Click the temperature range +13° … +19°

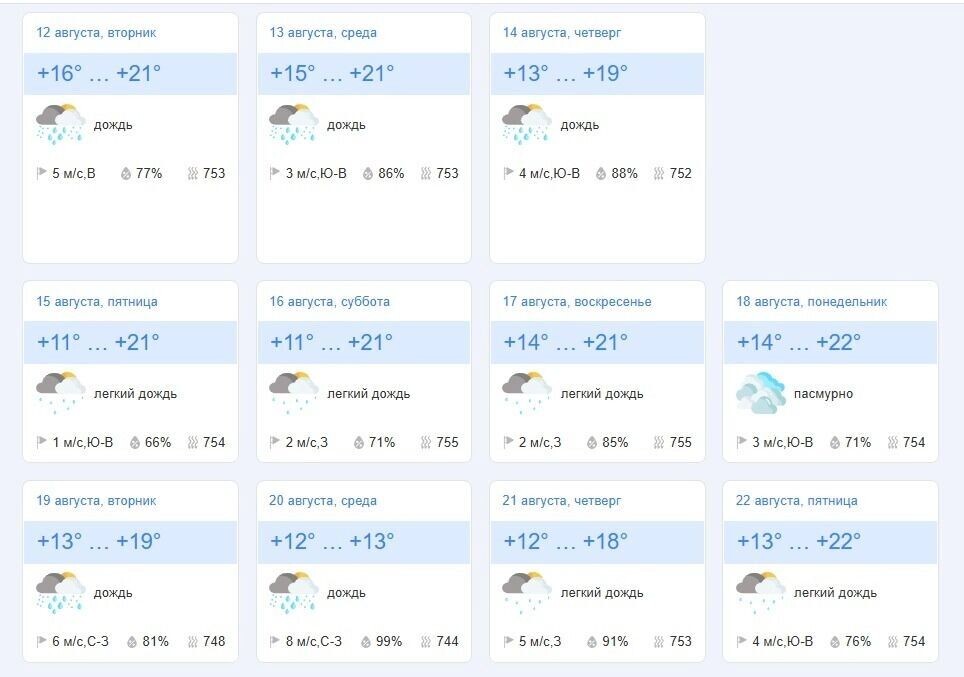pyautogui.click(x=566, y=72)
